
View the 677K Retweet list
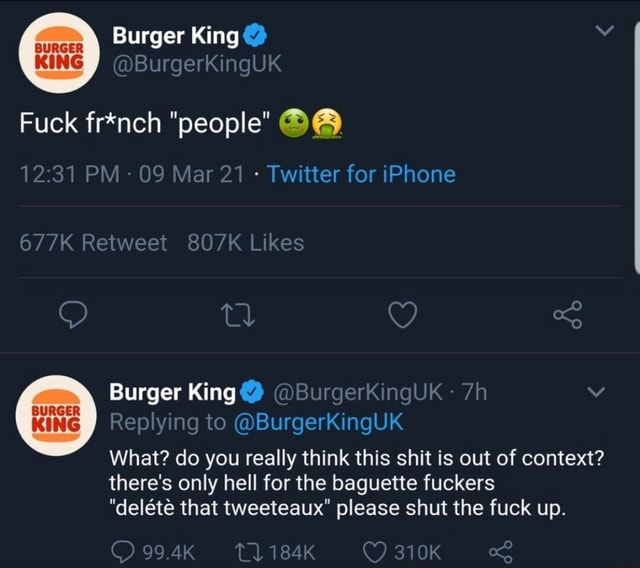click(93, 242)
